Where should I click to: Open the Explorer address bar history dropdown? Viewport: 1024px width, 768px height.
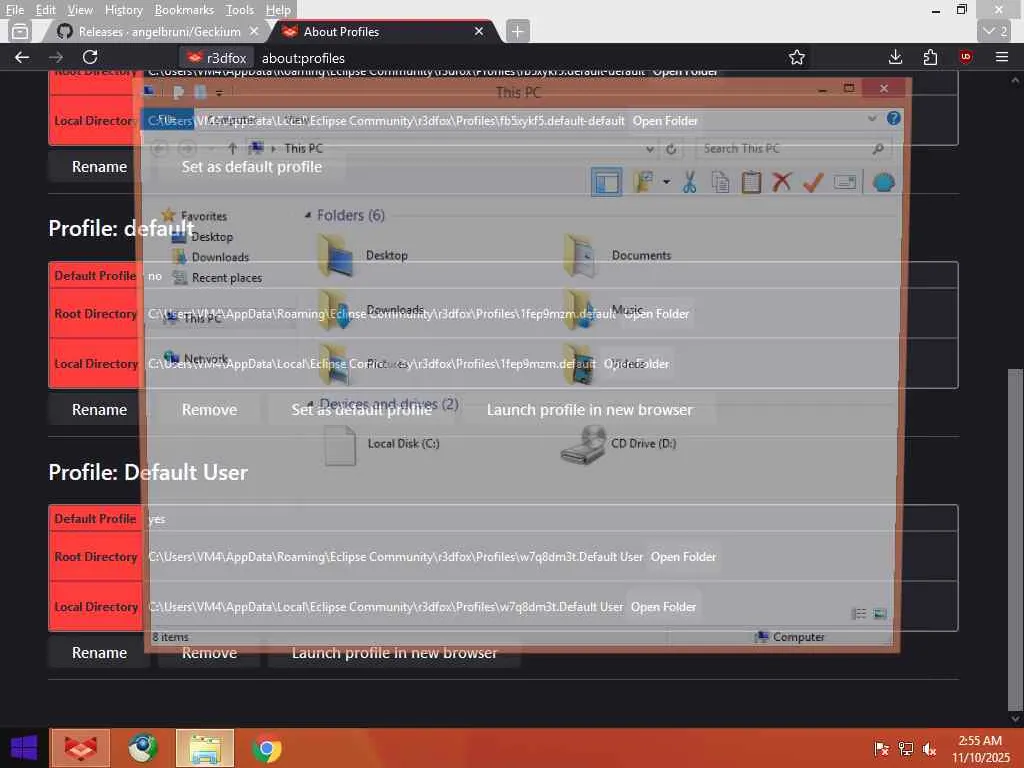[649, 149]
